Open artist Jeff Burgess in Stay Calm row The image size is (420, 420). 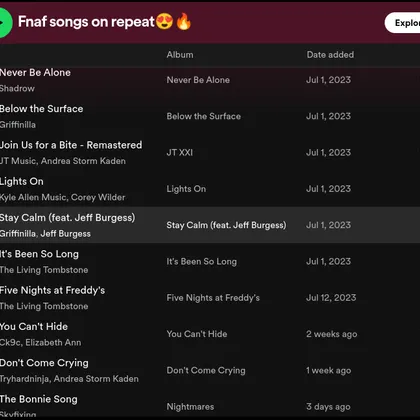65,234
